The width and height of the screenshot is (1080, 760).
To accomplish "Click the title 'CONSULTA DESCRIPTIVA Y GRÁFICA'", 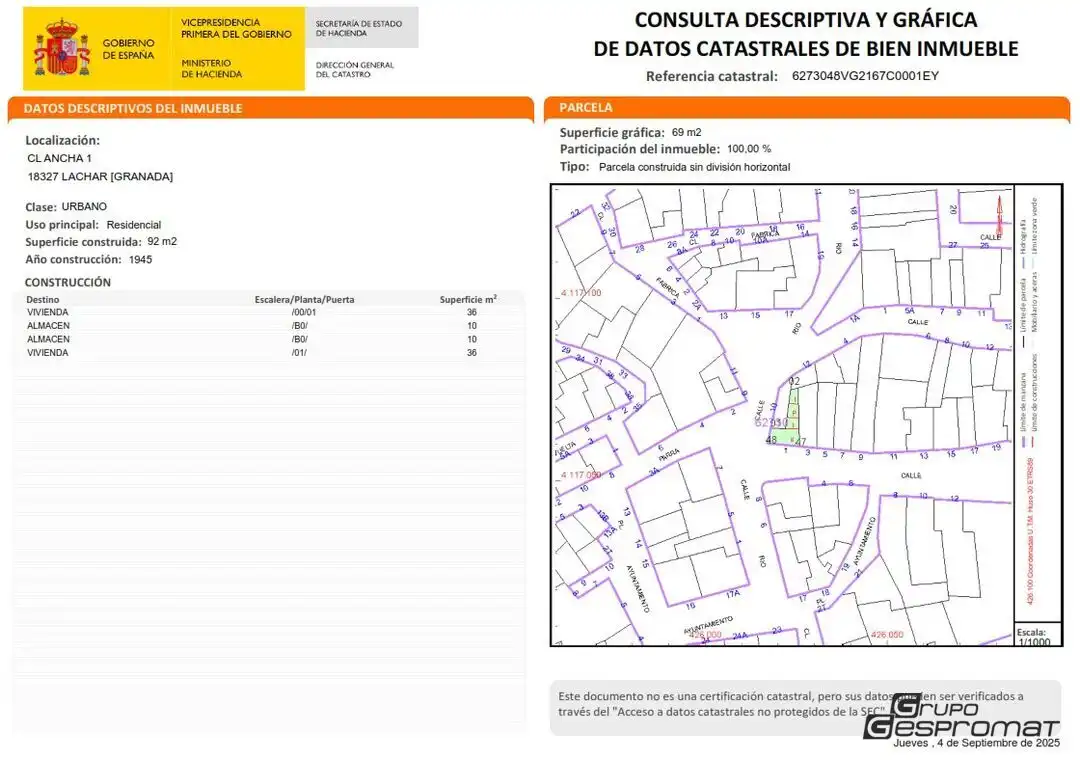I will (x=806, y=20).
